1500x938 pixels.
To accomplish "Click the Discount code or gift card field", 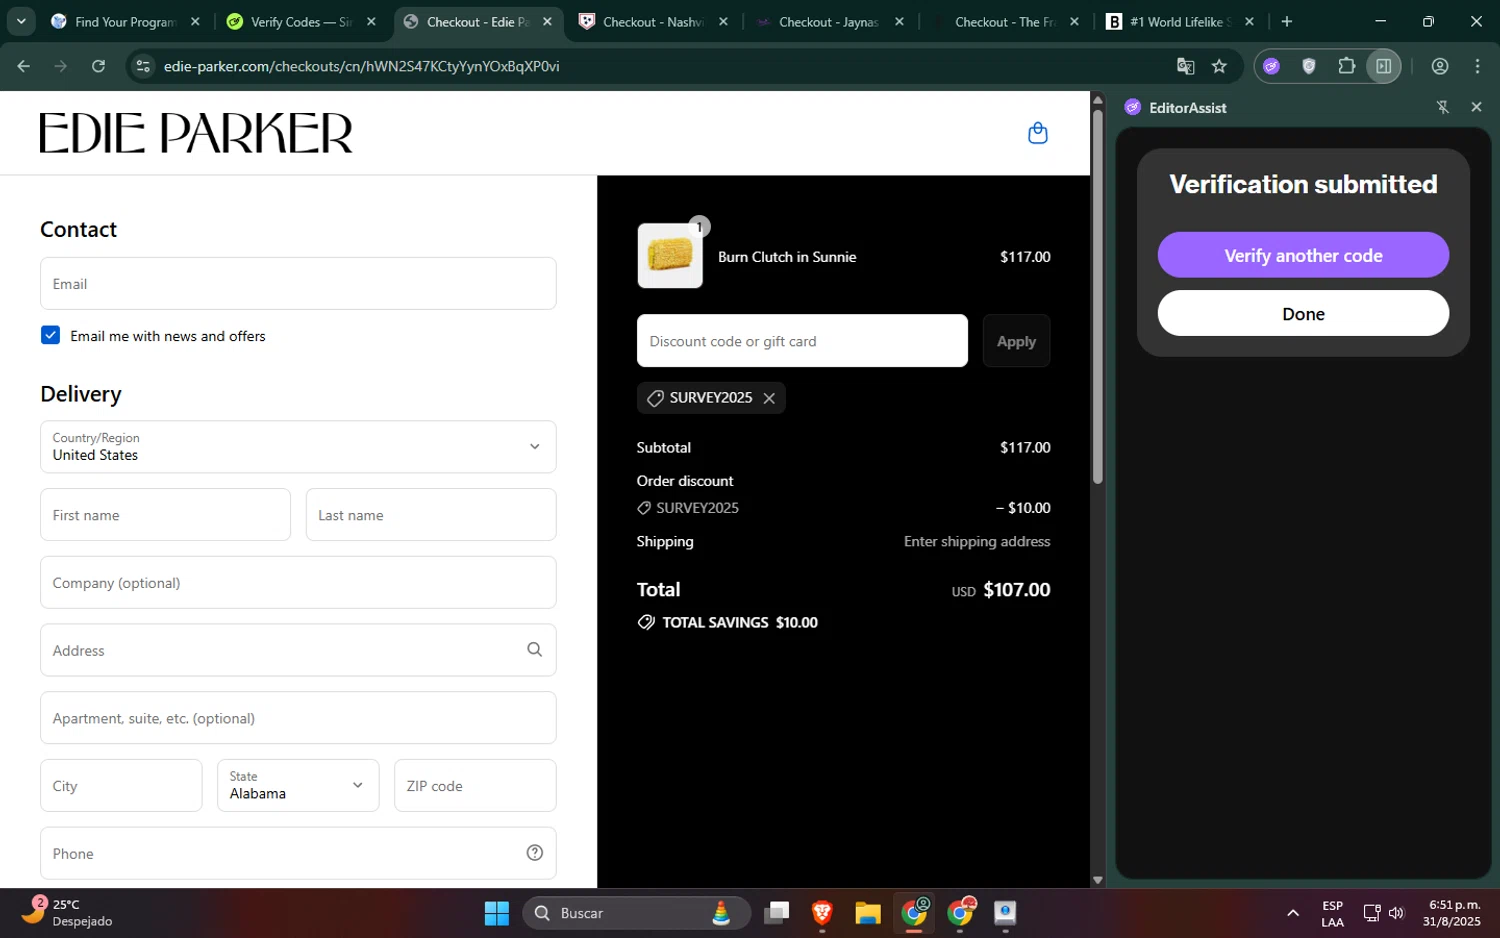I will click(802, 341).
